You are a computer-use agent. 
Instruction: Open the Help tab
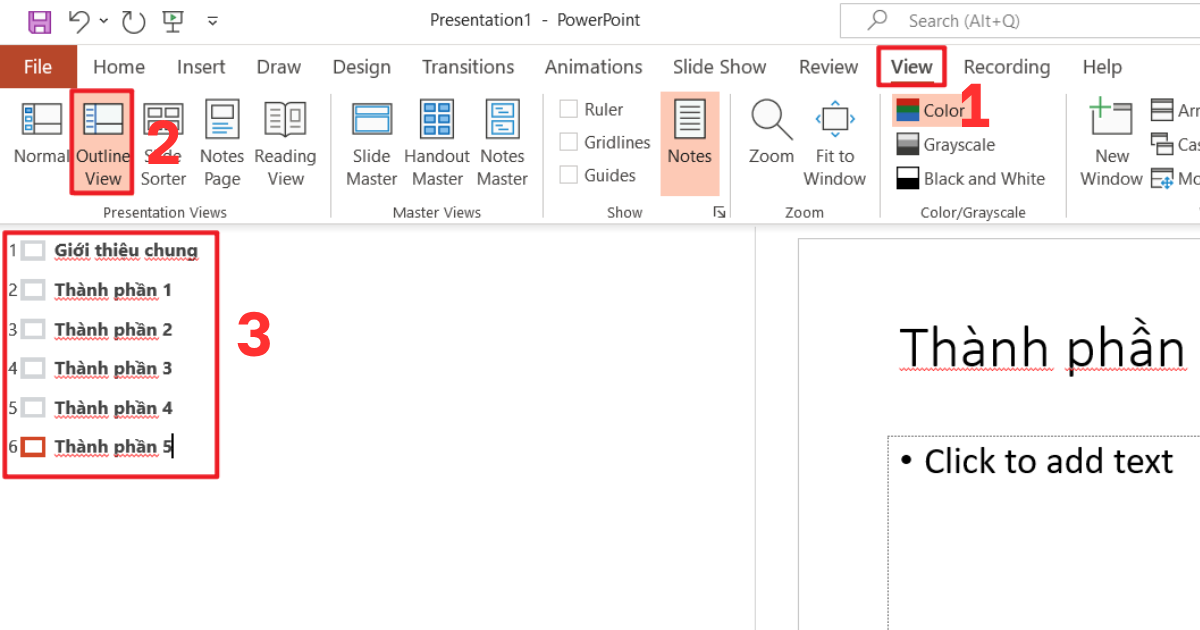[1101, 67]
